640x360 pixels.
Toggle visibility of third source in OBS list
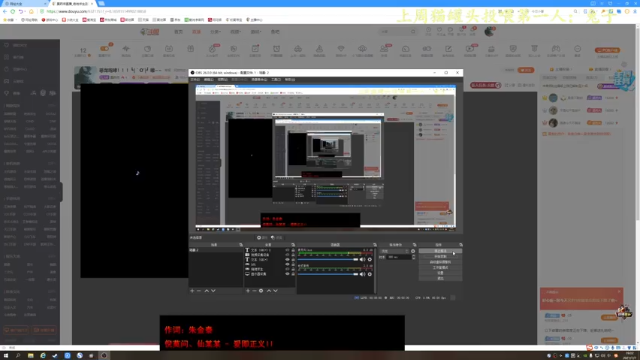287,260
